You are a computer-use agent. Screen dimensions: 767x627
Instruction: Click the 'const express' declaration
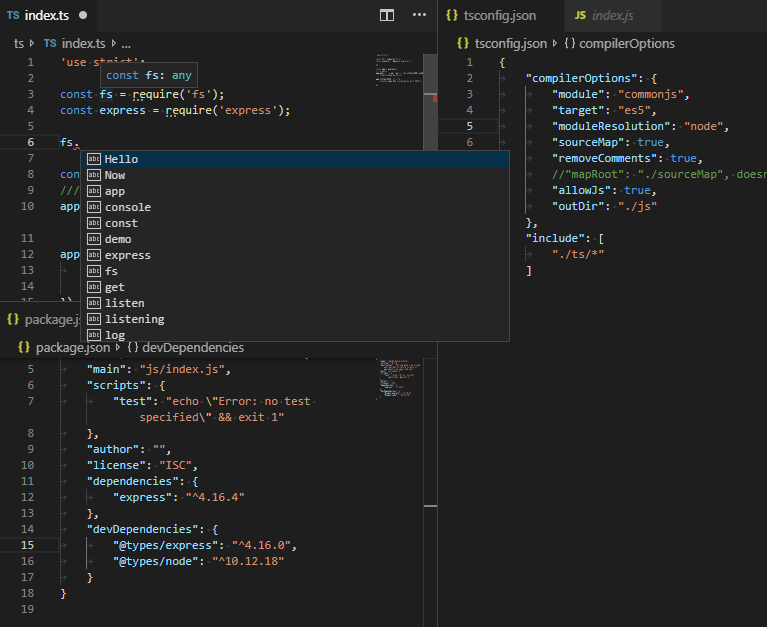click(103, 111)
